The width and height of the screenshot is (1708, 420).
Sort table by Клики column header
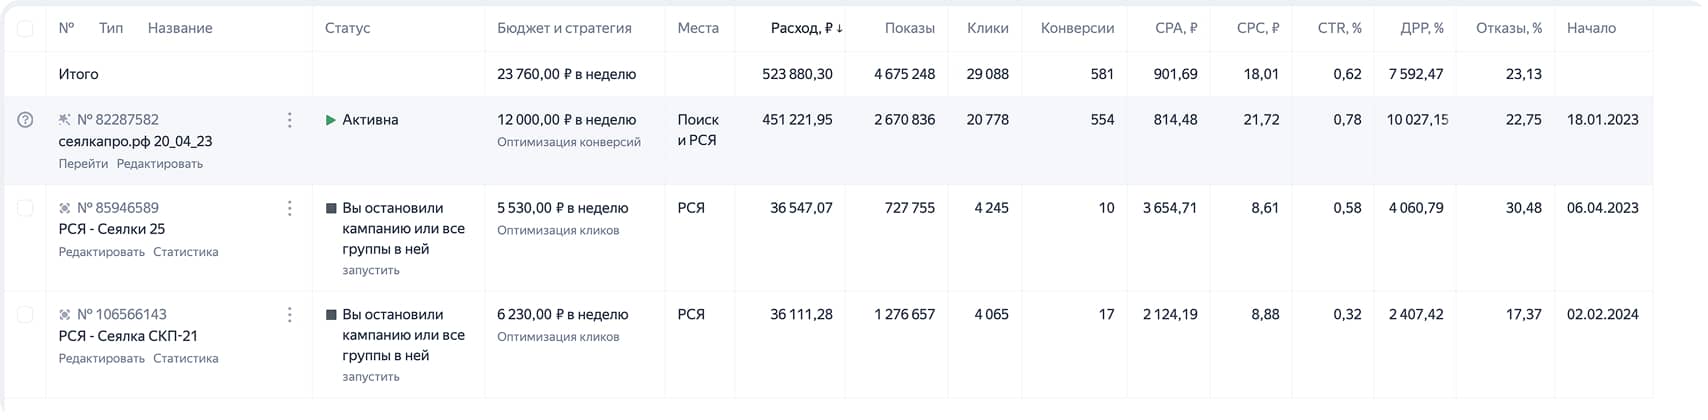tap(987, 28)
